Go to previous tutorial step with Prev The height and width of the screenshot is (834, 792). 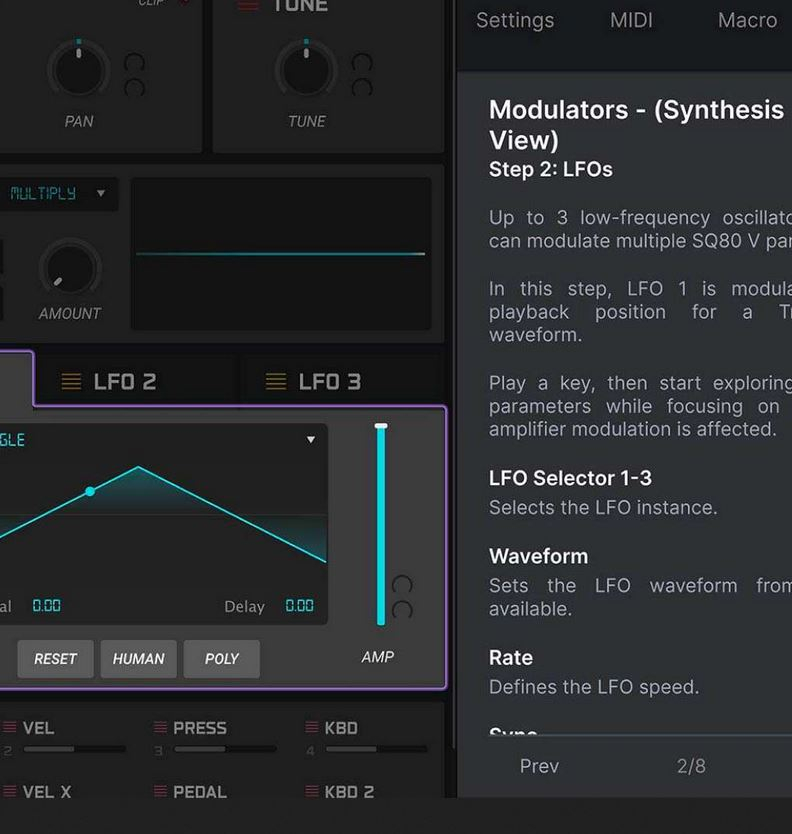[539, 766]
